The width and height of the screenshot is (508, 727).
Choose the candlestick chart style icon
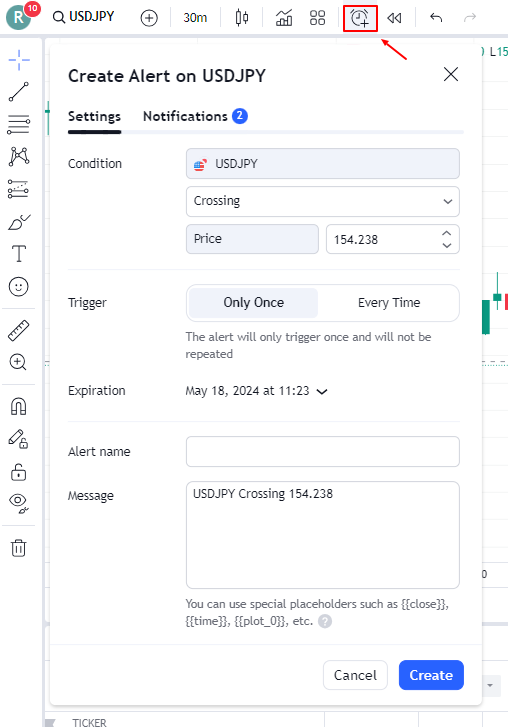[241, 18]
